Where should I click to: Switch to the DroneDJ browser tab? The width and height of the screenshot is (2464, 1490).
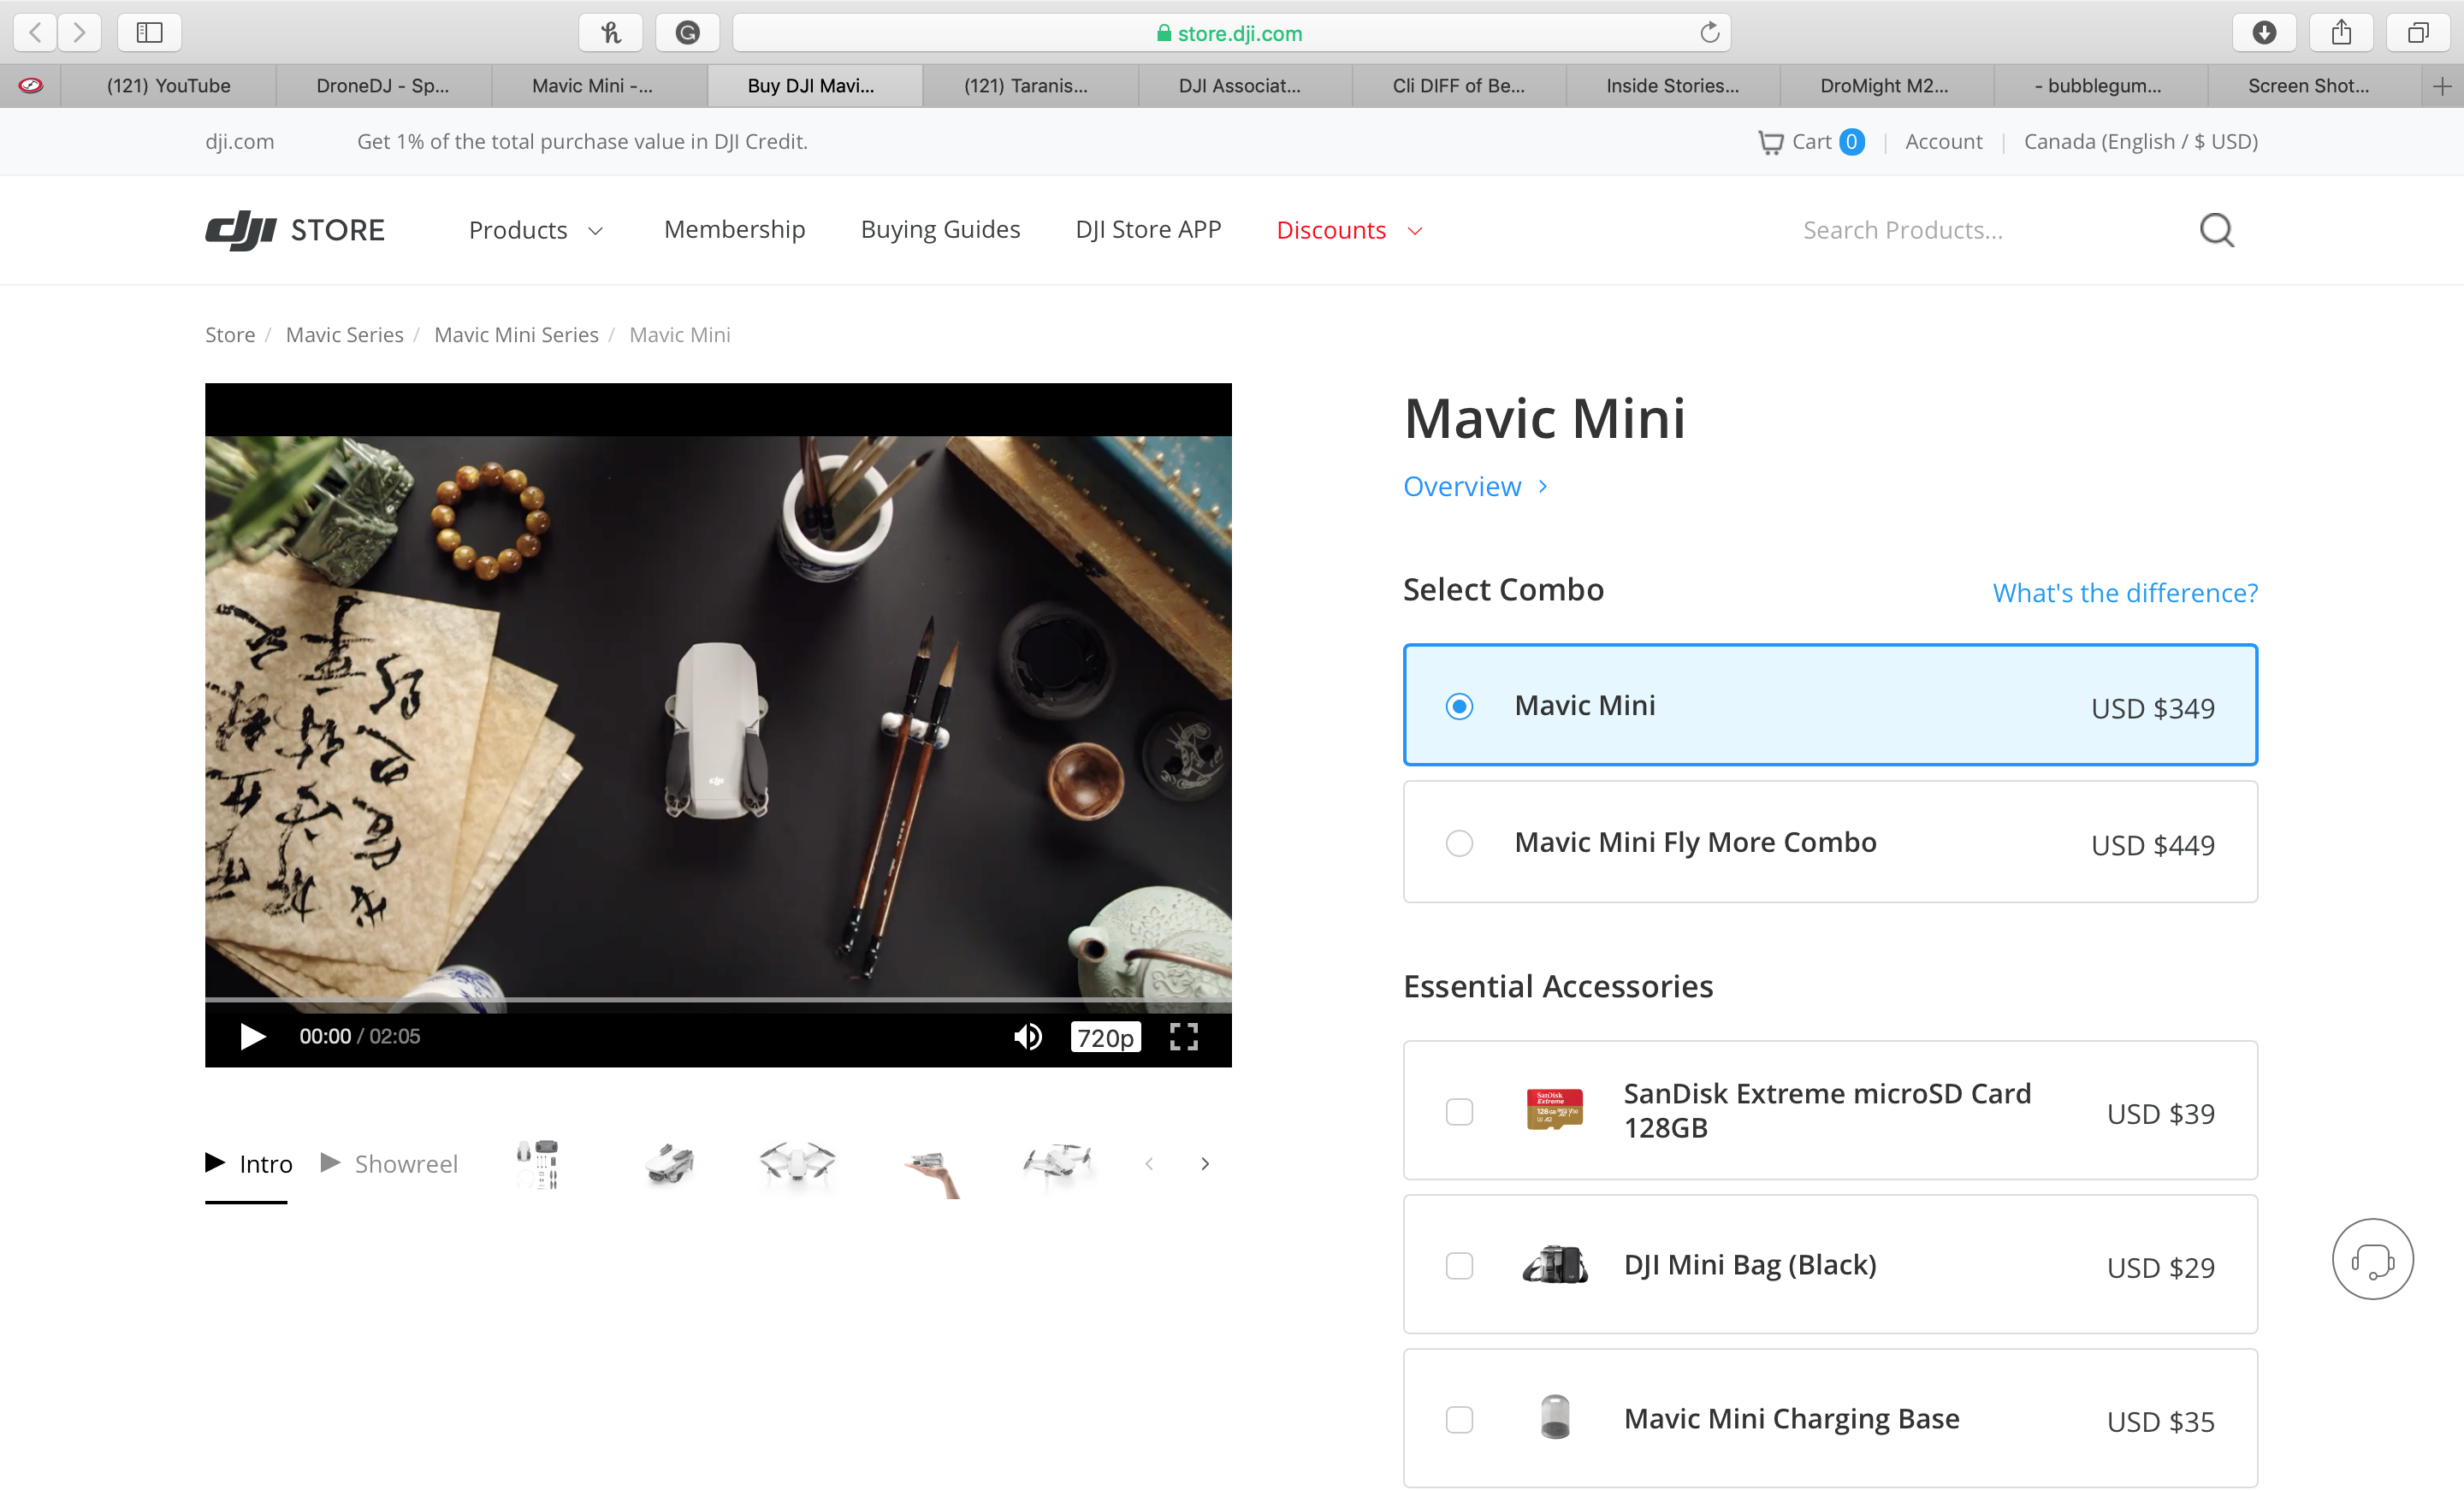click(x=382, y=86)
